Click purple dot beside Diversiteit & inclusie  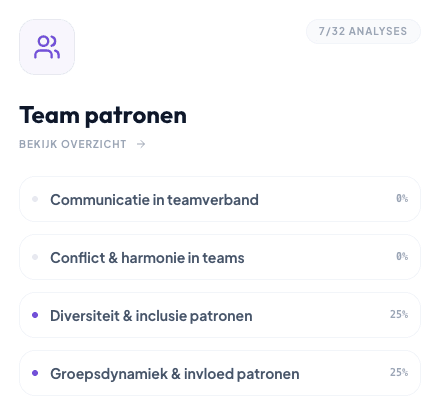pos(35,315)
